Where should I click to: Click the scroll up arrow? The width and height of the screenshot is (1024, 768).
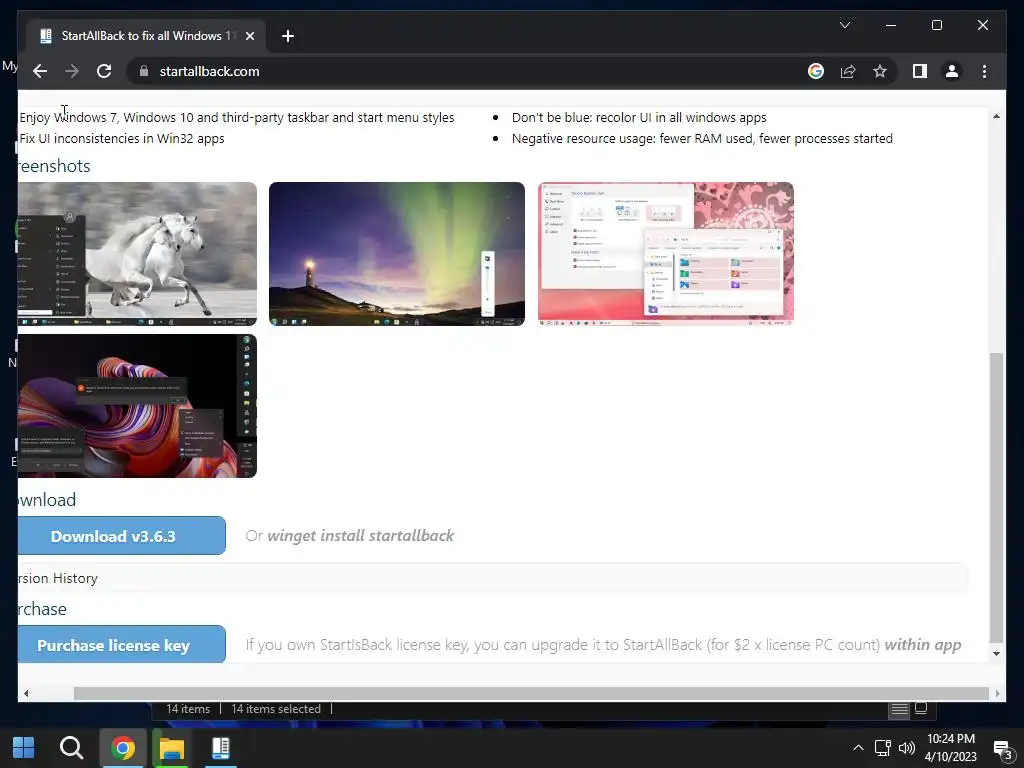pyautogui.click(x=996, y=116)
